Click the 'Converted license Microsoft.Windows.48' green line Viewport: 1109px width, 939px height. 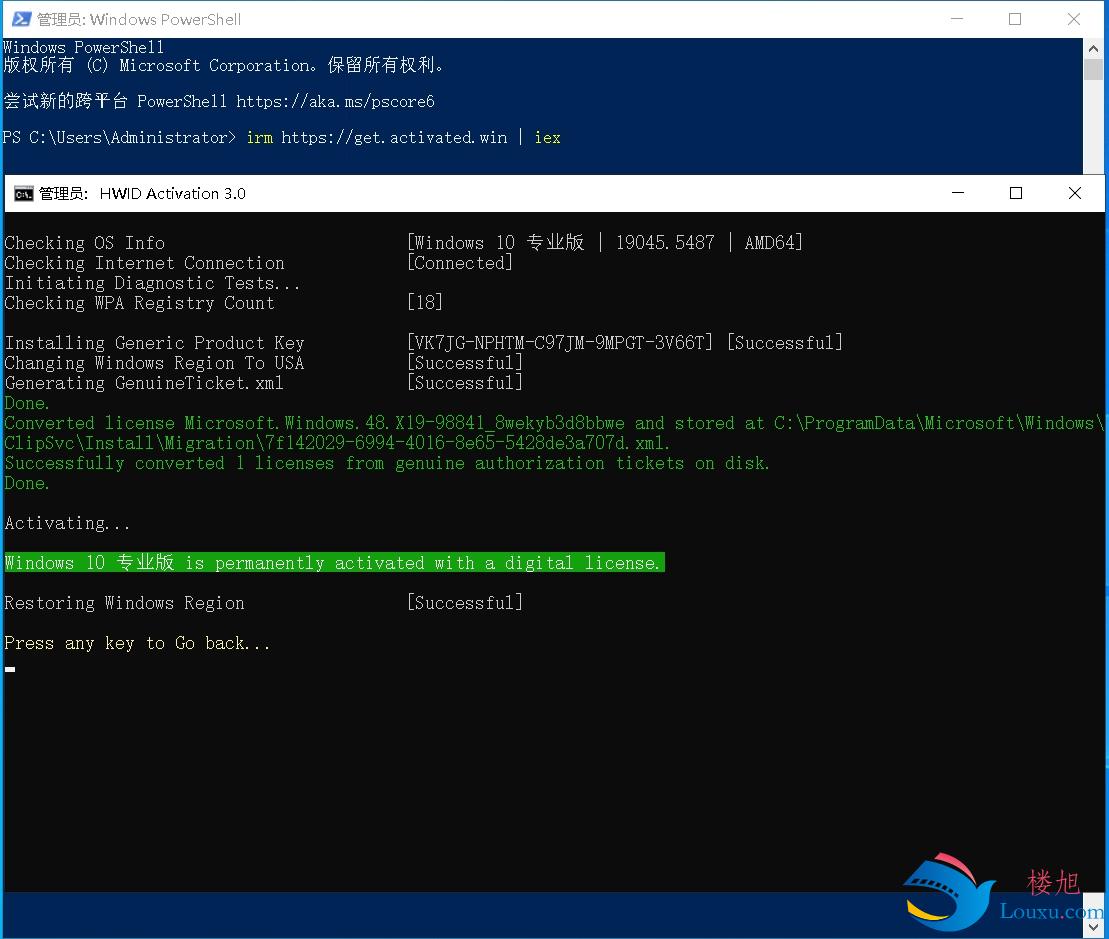click(x=554, y=423)
